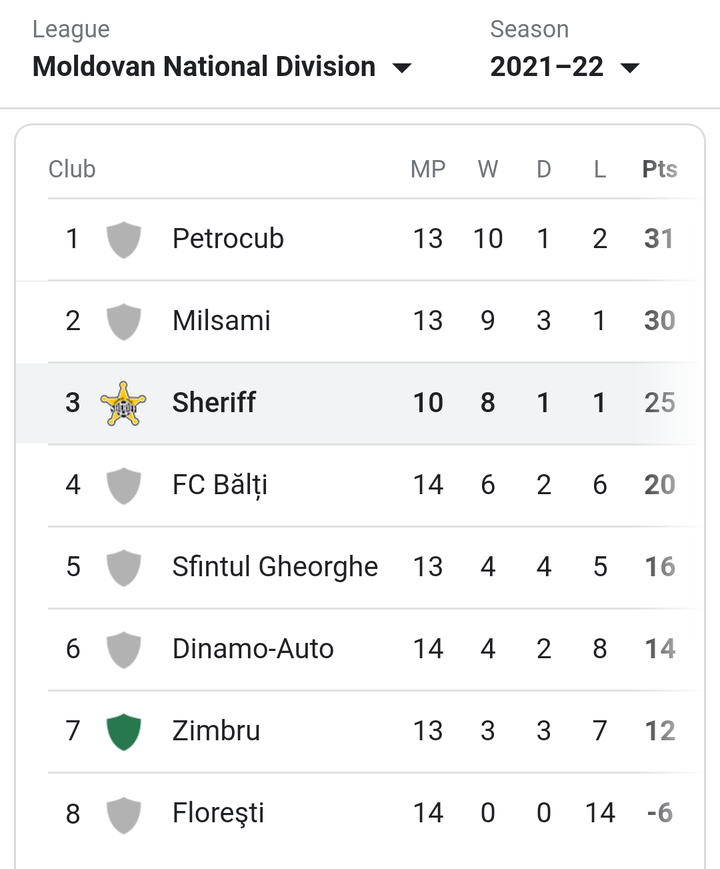Open the Moldovan National Division league dropdown
Screen dimensions: 720x869
coord(222,67)
